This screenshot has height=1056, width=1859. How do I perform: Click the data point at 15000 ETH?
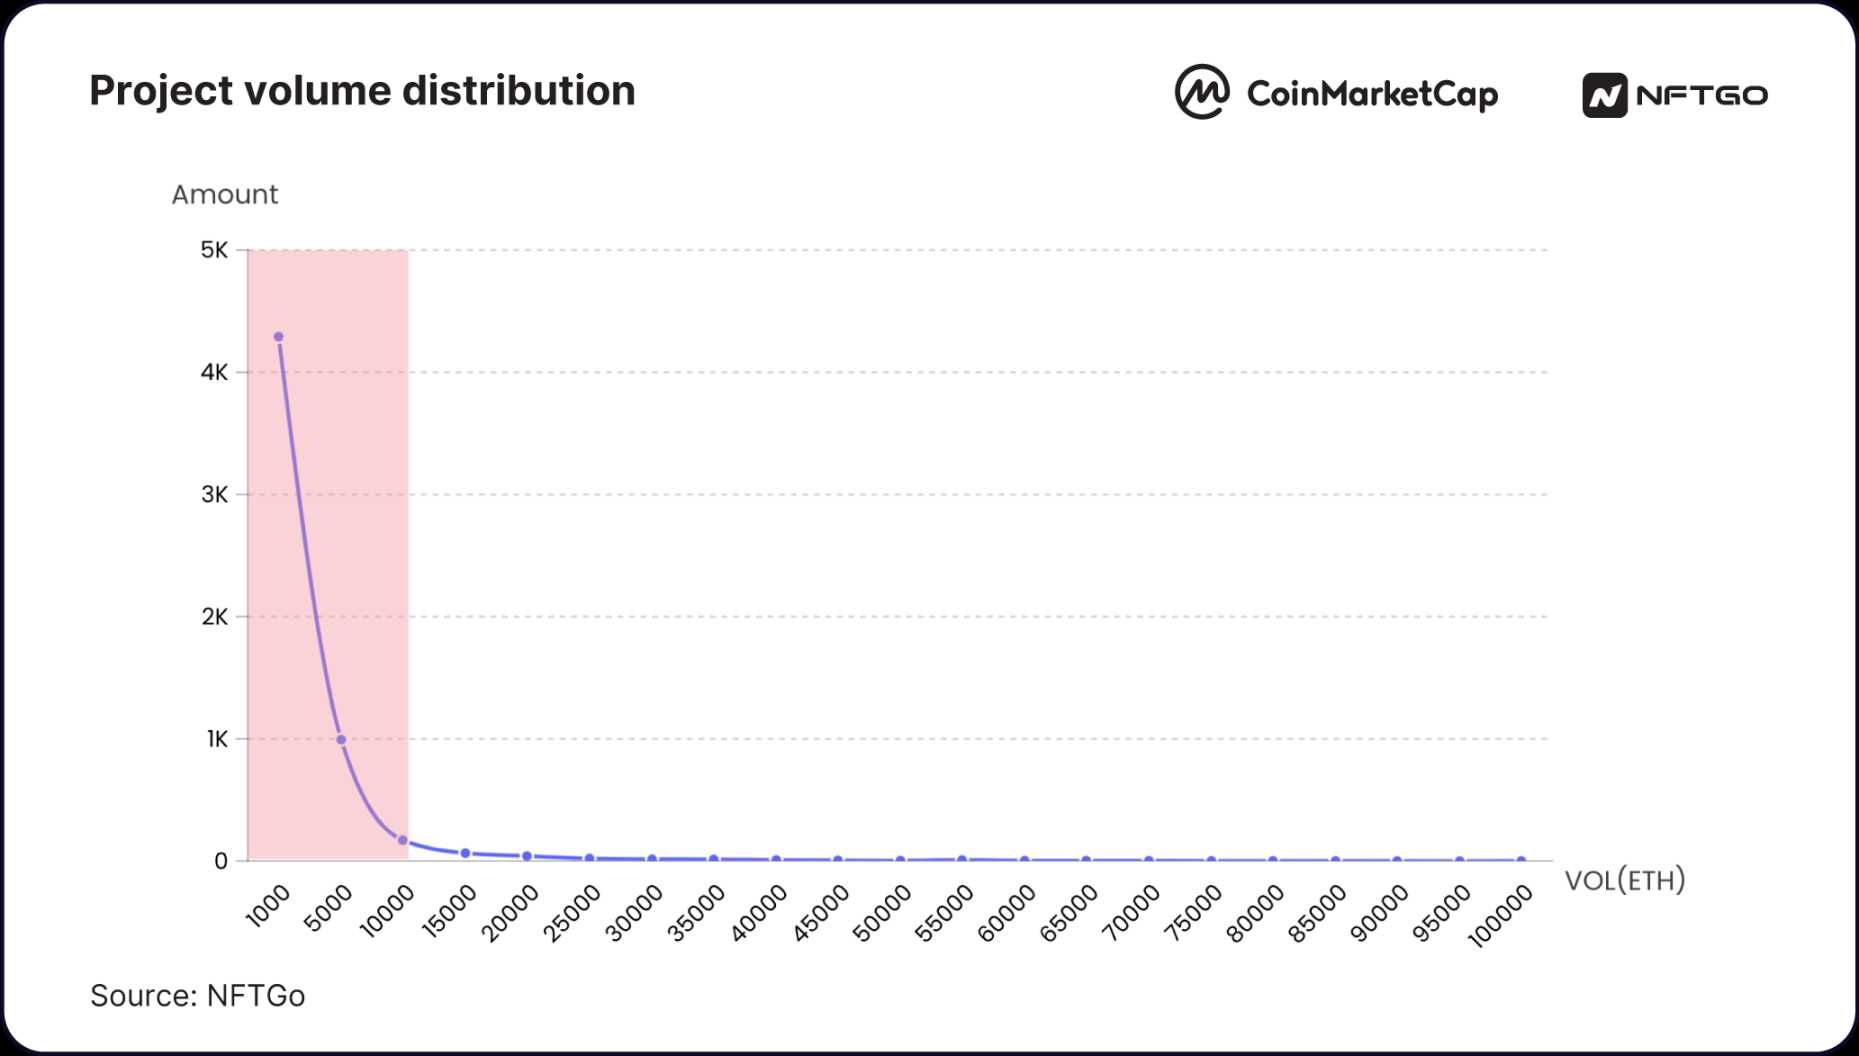pyautogui.click(x=465, y=853)
